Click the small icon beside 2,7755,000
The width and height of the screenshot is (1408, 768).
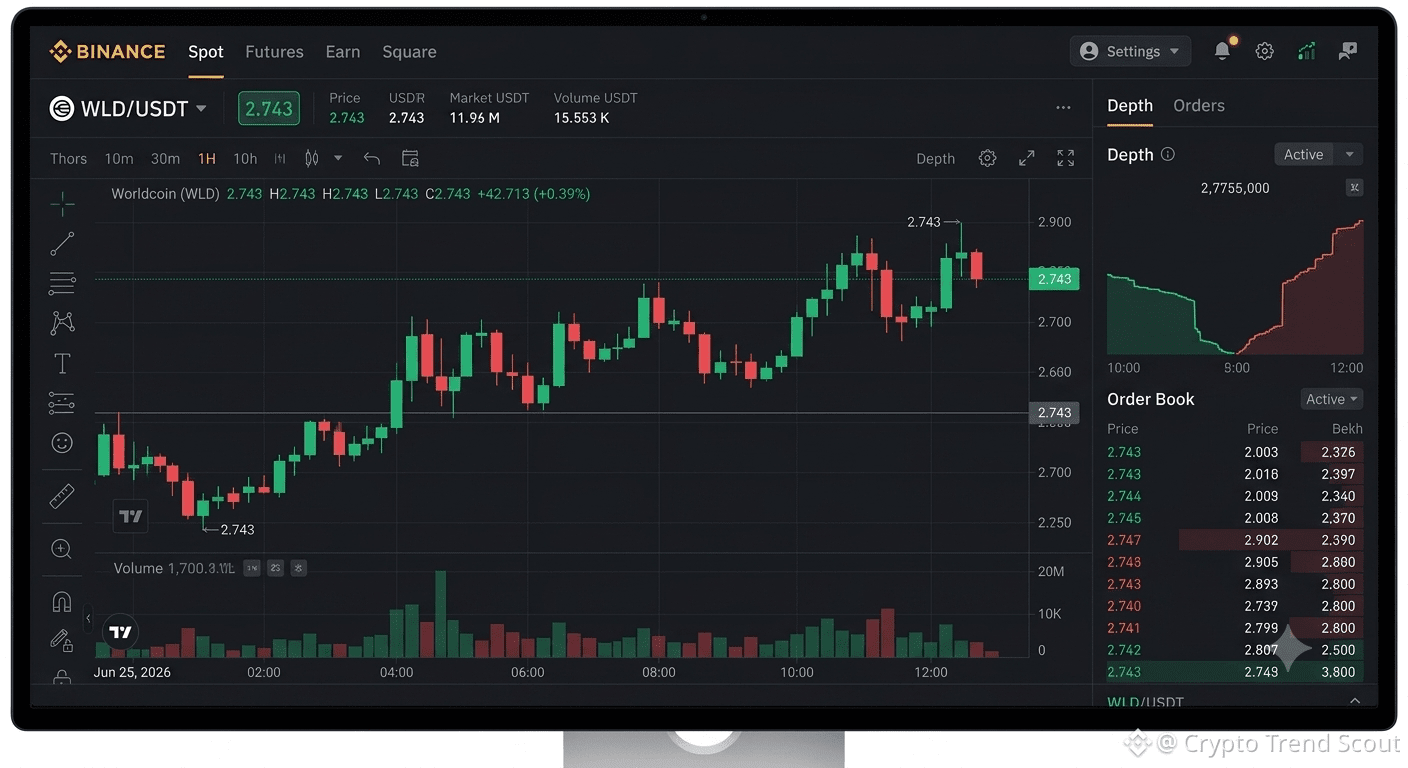click(1354, 187)
